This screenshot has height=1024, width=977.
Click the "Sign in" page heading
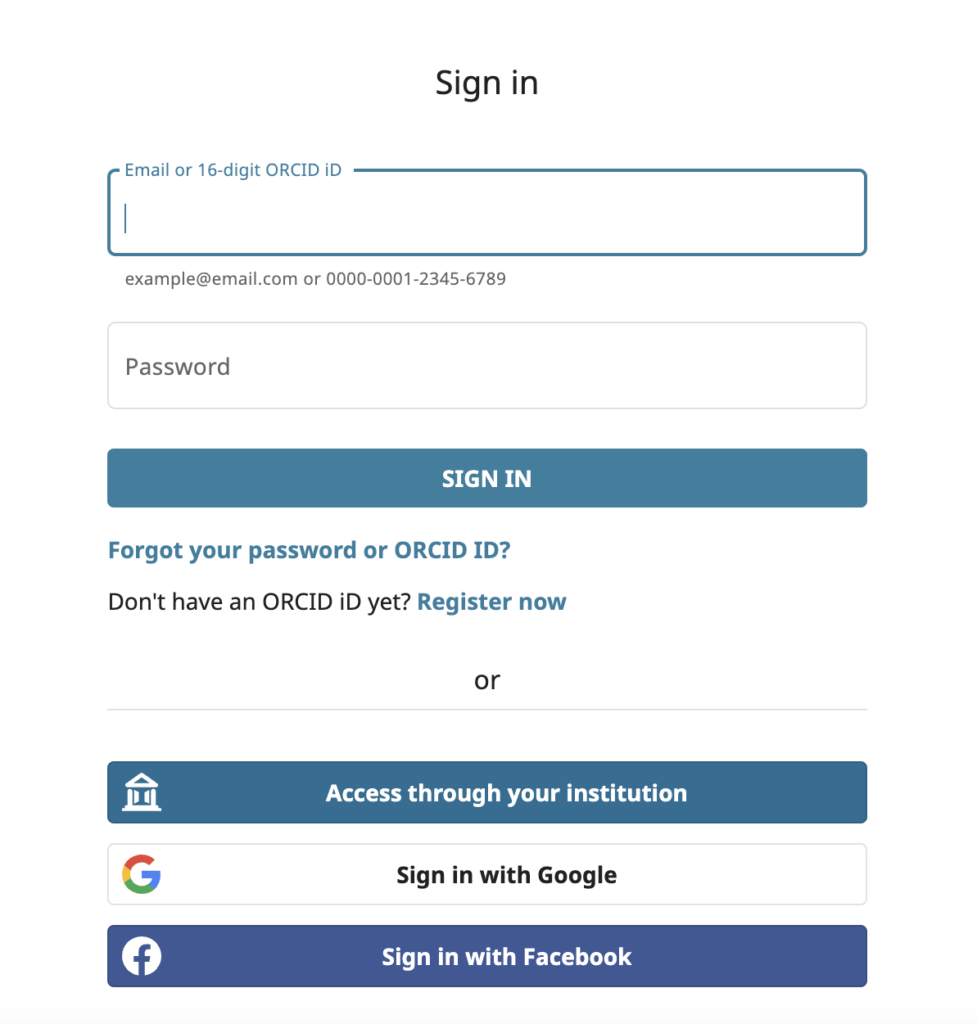point(487,82)
